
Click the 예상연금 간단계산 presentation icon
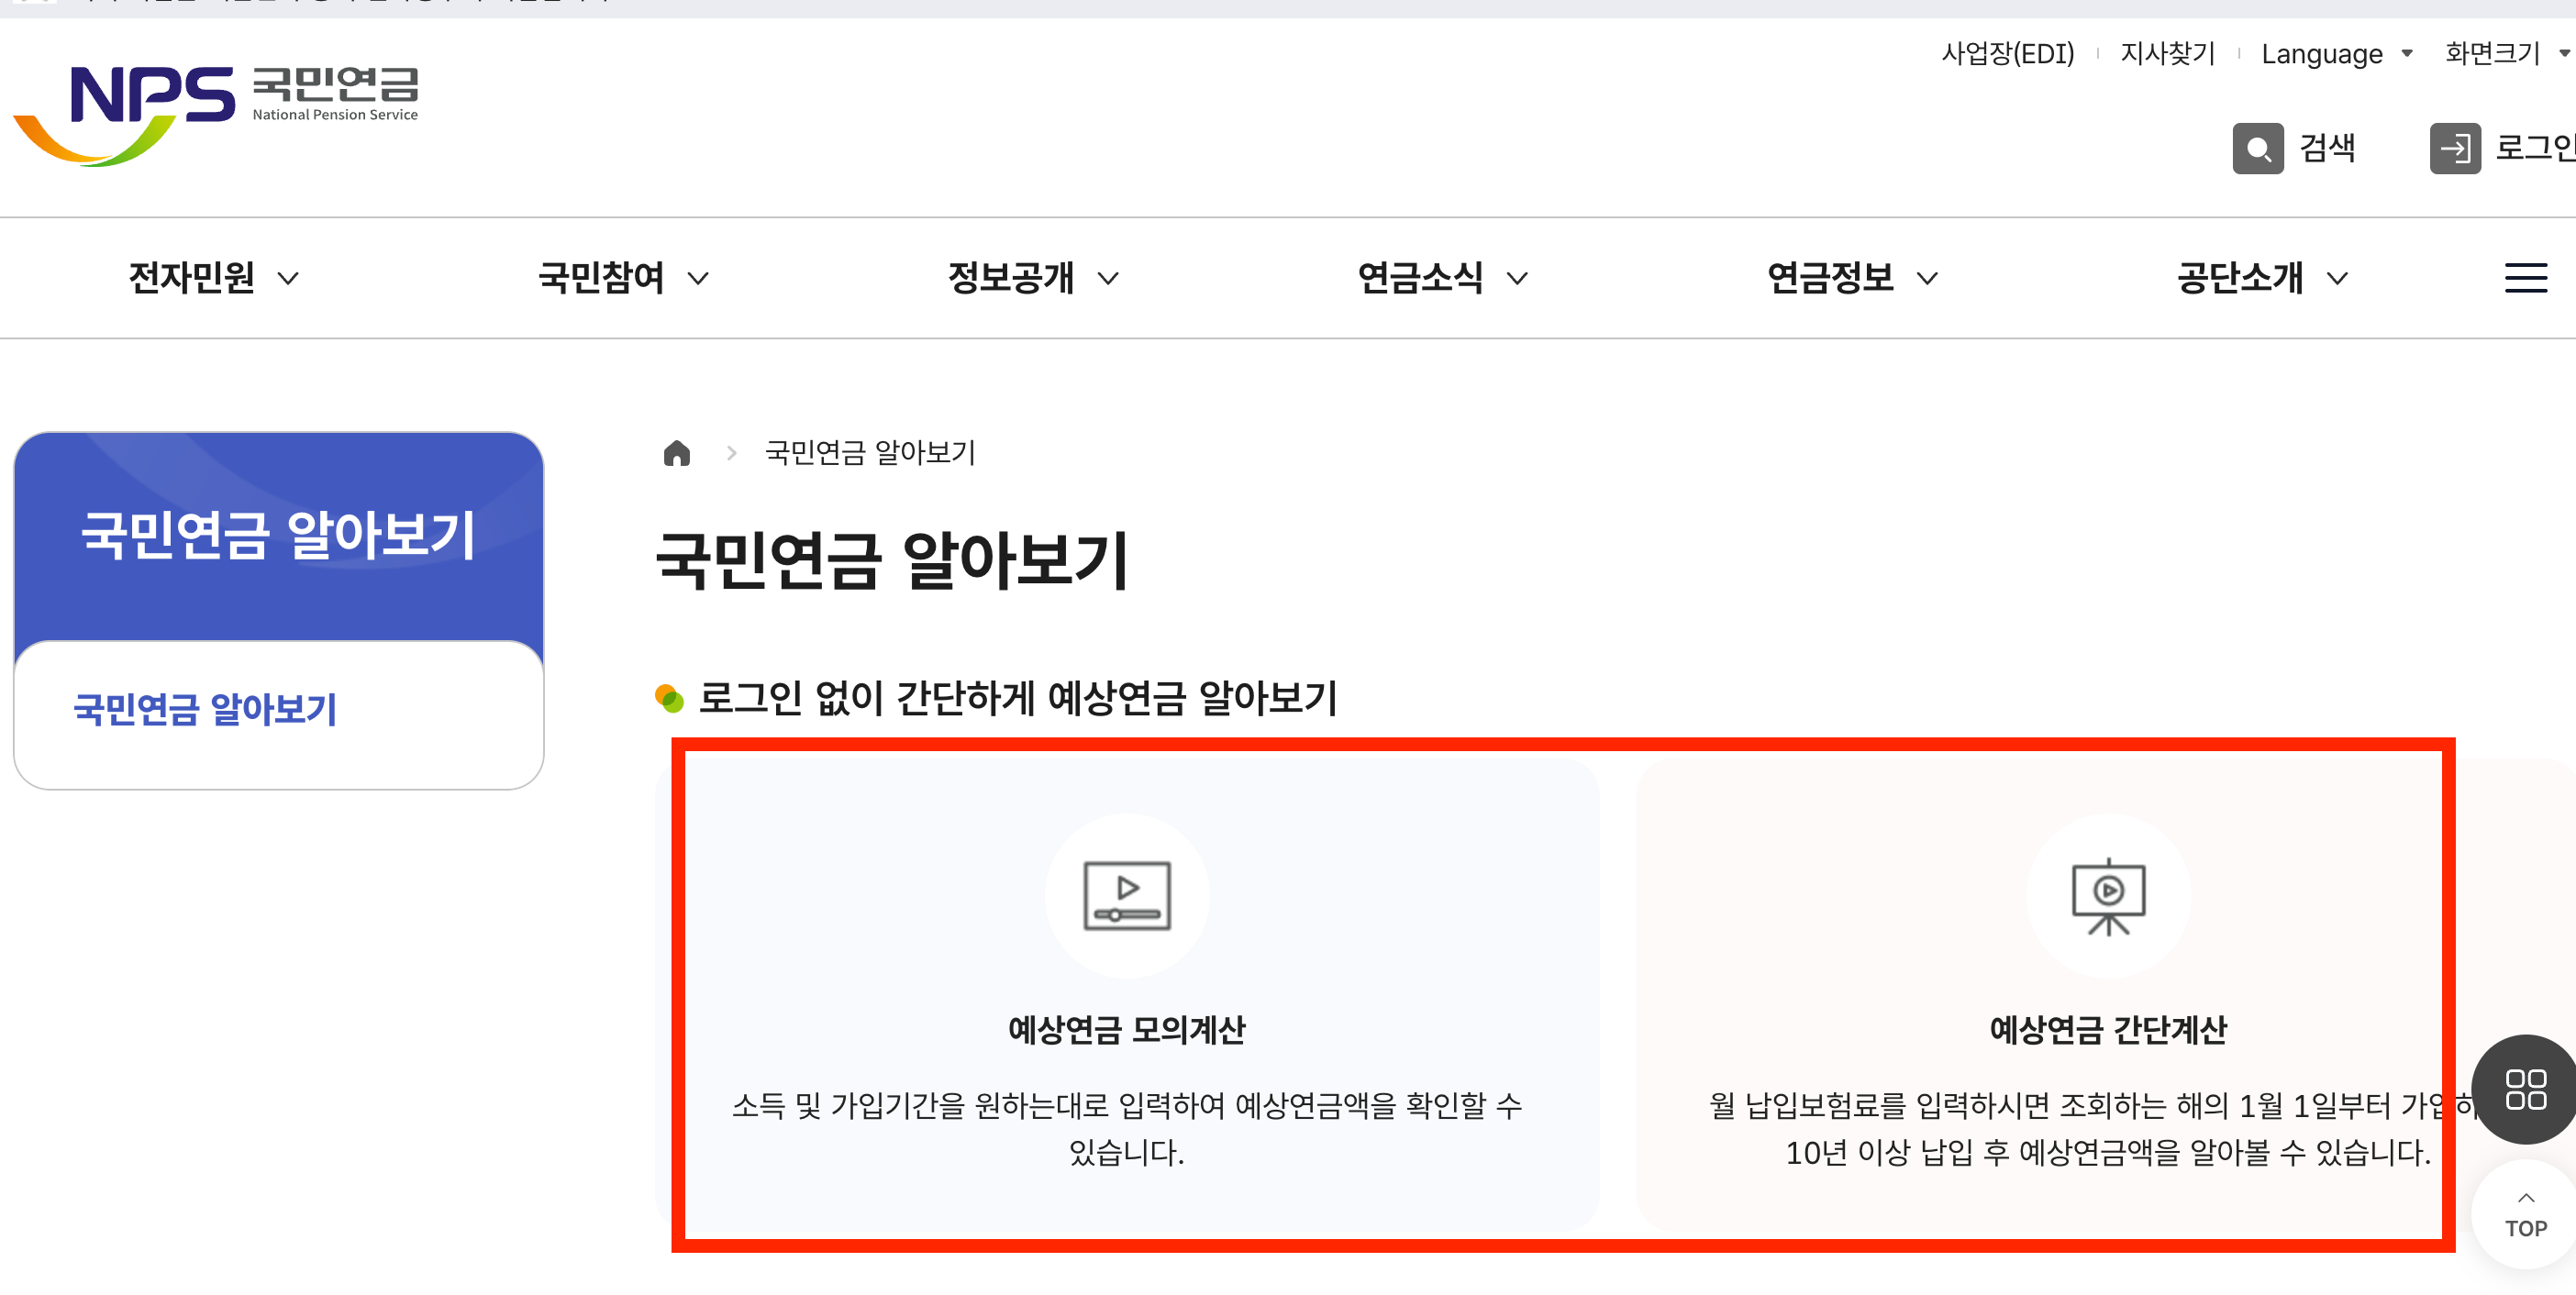(2107, 894)
